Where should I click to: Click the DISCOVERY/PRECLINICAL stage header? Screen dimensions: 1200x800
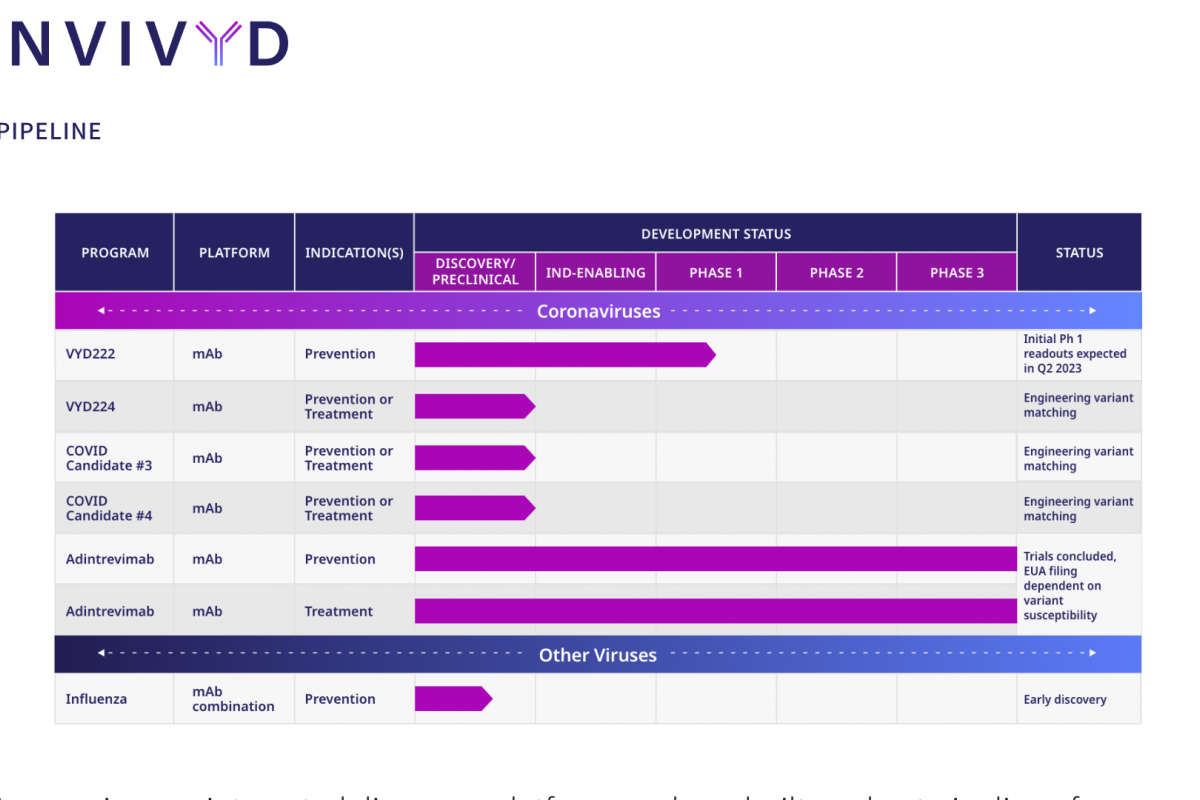point(475,272)
